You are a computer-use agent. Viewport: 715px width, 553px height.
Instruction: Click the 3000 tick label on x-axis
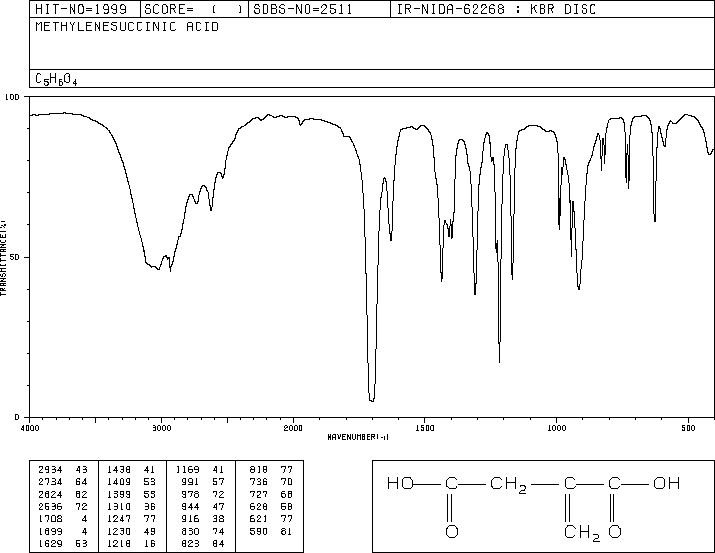[x=161, y=428]
